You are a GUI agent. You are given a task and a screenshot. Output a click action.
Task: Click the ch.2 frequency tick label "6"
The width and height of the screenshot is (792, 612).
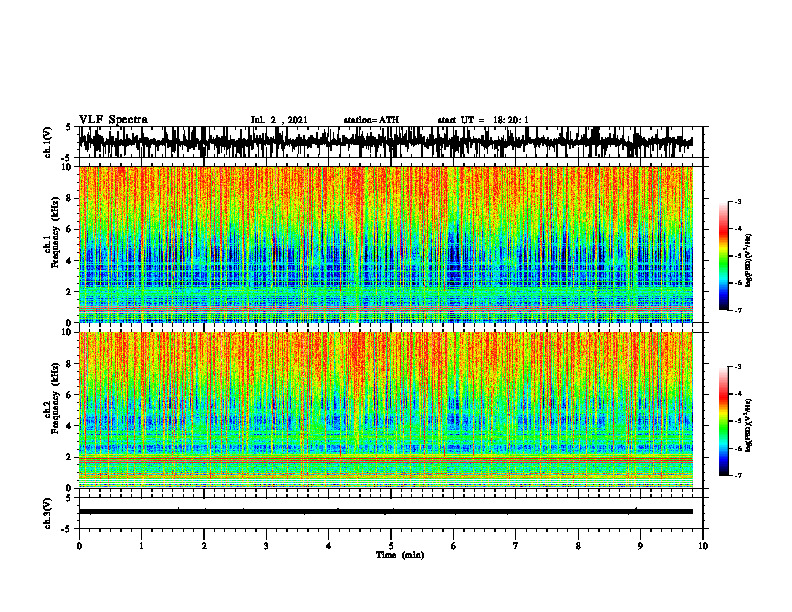click(70, 395)
